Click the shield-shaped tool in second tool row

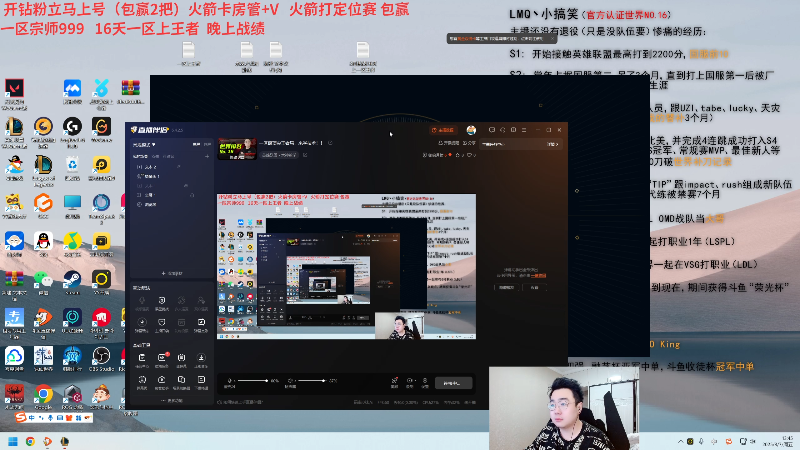tap(162, 322)
